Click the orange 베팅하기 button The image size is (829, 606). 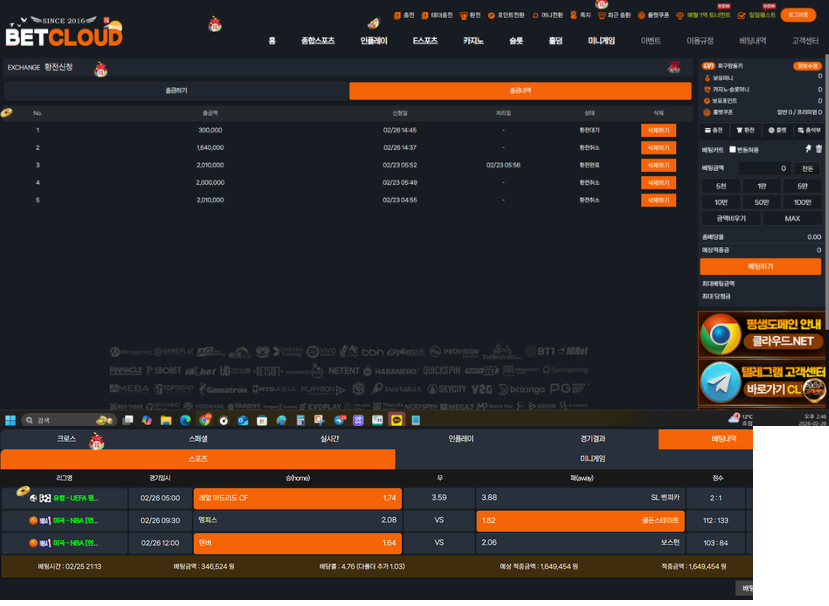coord(760,267)
